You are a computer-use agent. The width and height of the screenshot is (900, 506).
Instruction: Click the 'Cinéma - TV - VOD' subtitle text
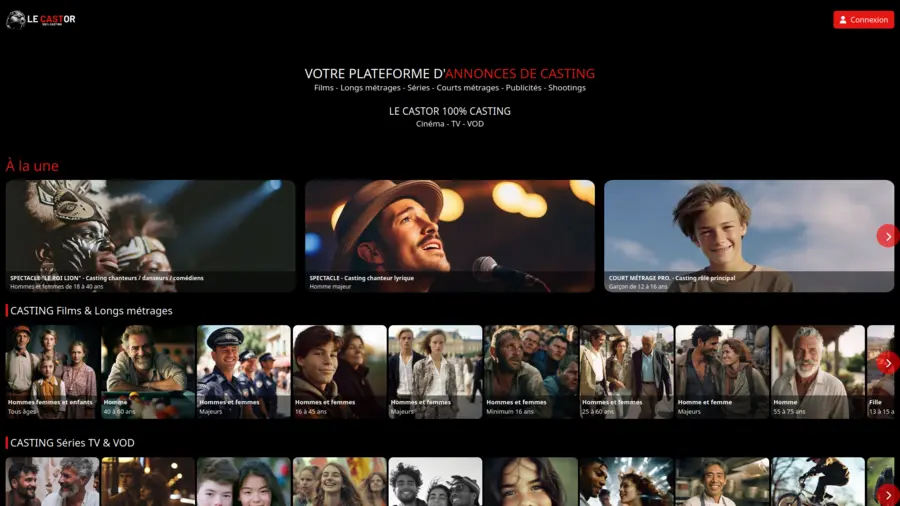coord(450,124)
